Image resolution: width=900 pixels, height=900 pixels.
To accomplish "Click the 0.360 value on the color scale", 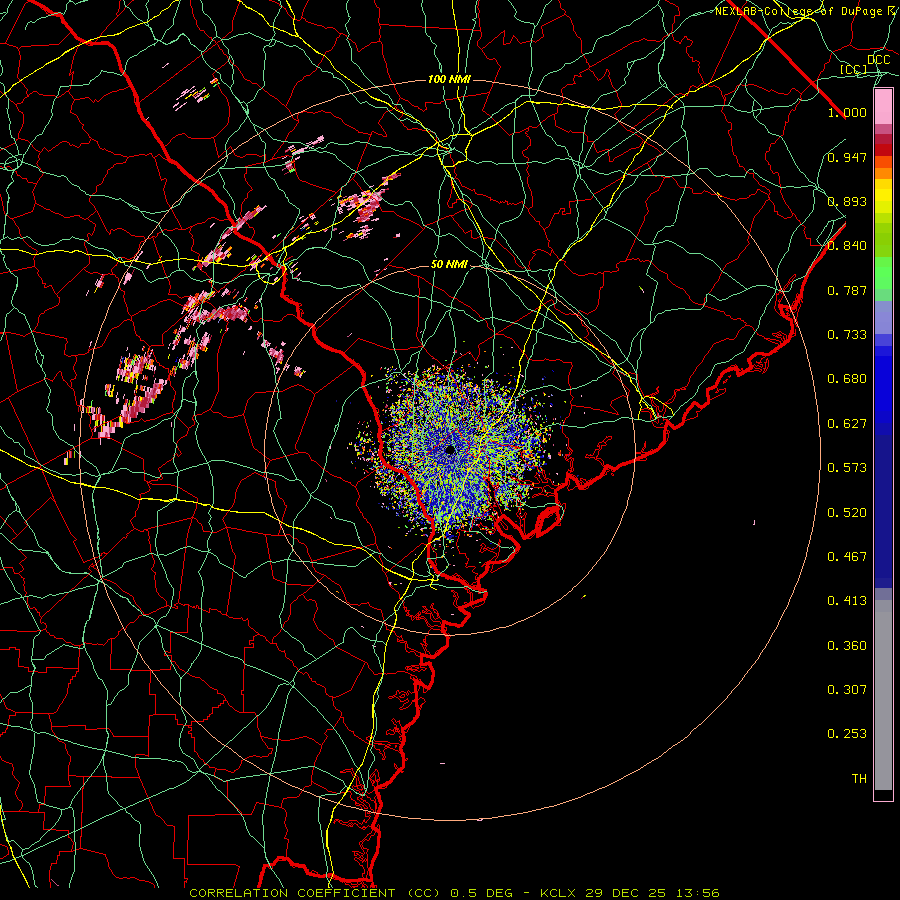I will point(847,646).
